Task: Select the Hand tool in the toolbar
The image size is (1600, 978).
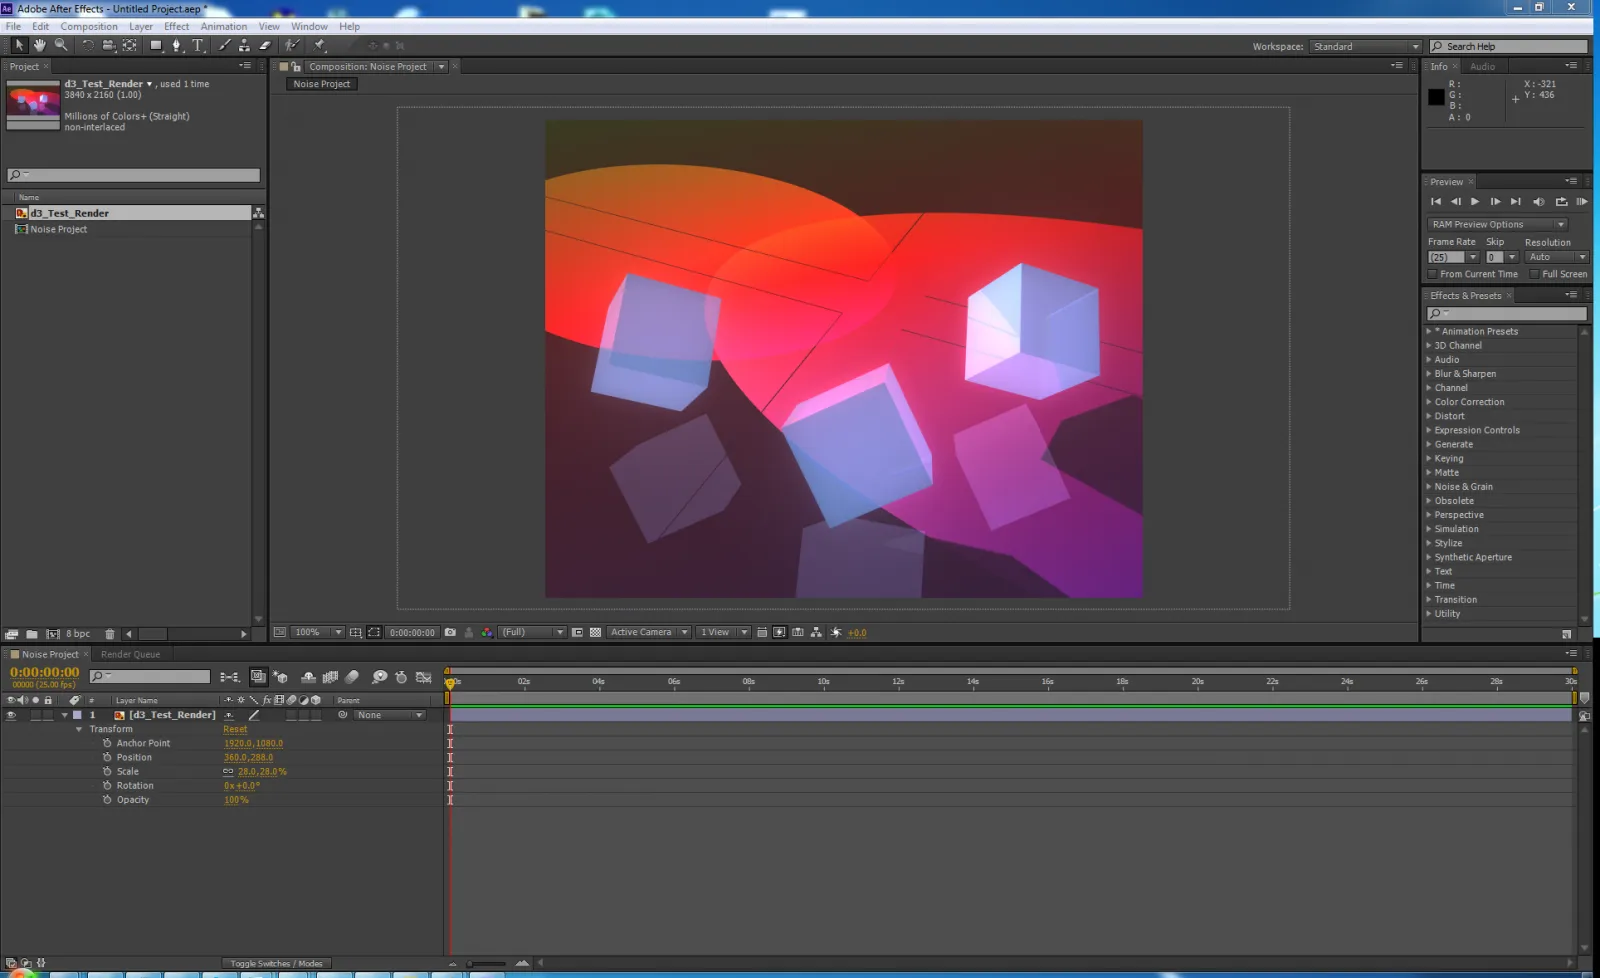Action: point(39,45)
